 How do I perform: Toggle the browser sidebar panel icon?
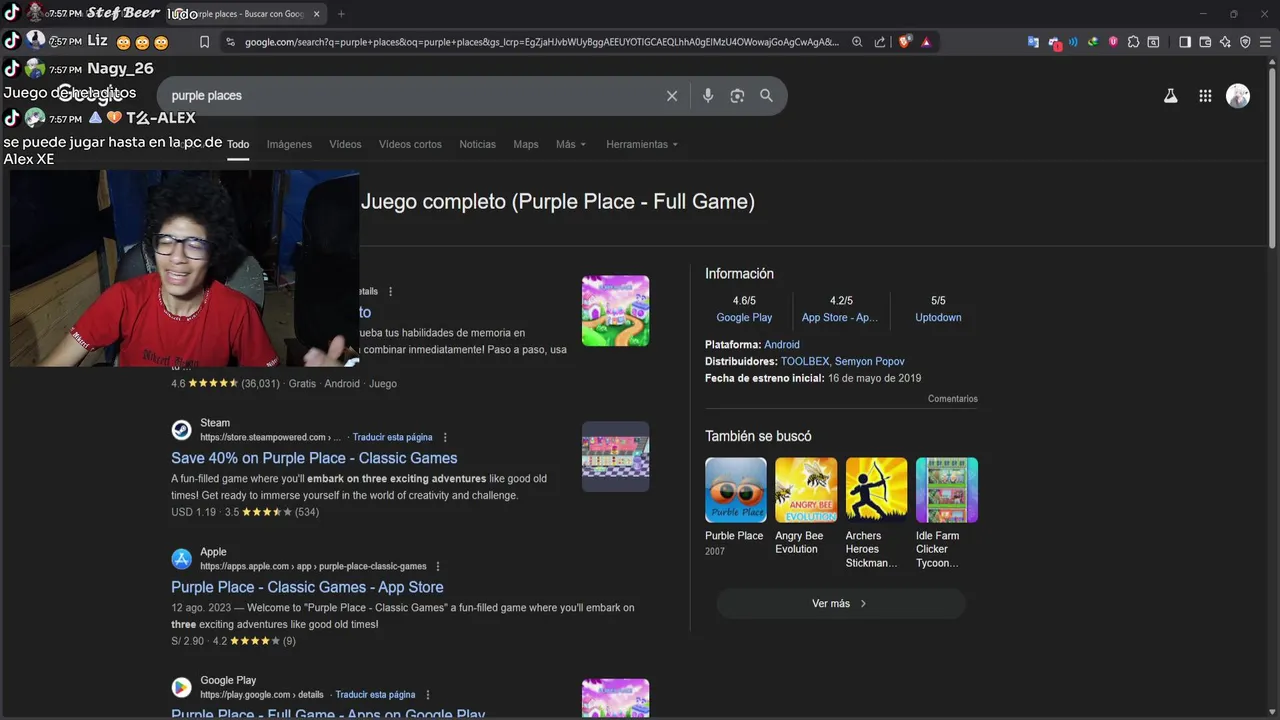point(1185,42)
